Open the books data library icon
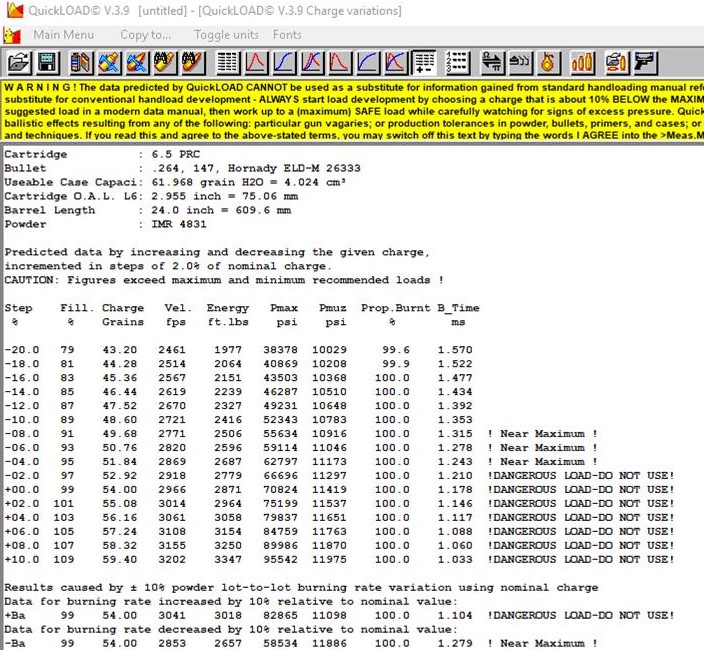Screen dimensions: 704x650 (x=81, y=62)
